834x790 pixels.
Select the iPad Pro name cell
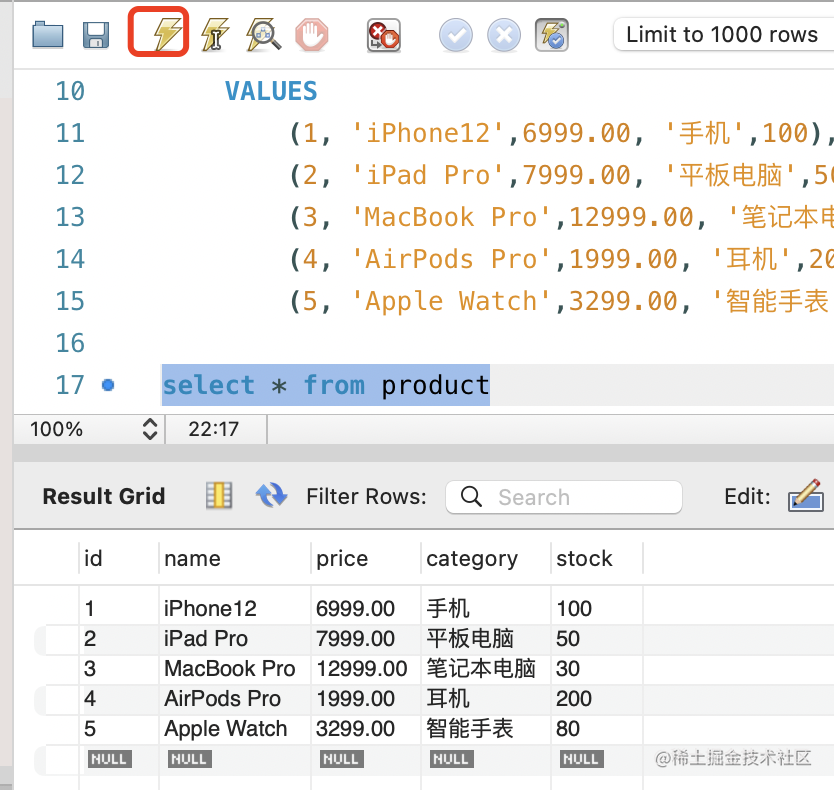click(235, 638)
